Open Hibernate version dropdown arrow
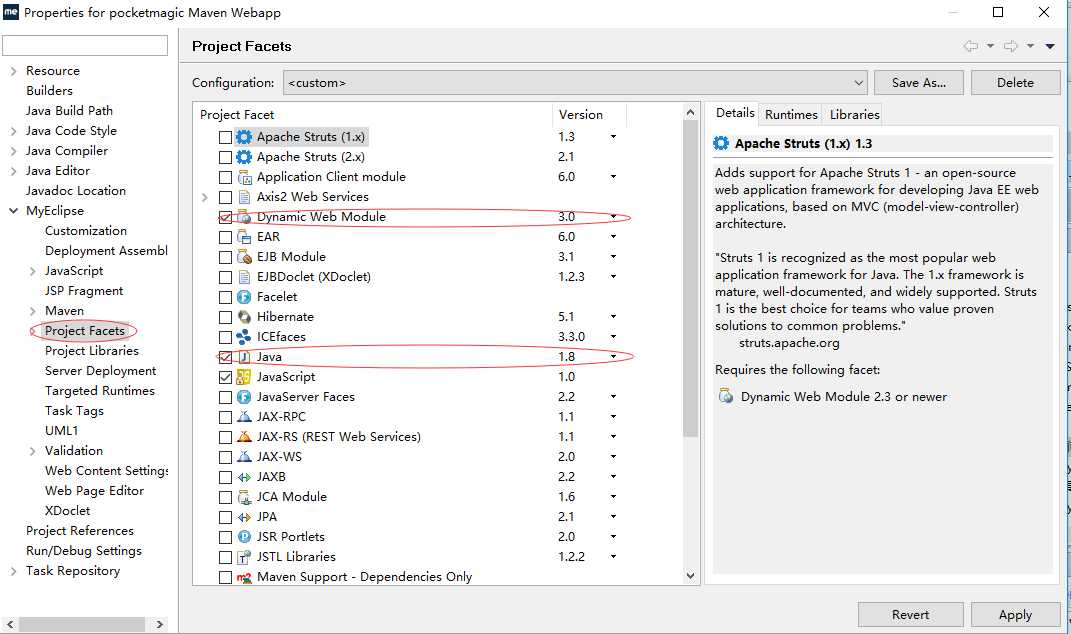1071x634 pixels. pyautogui.click(x=613, y=316)
